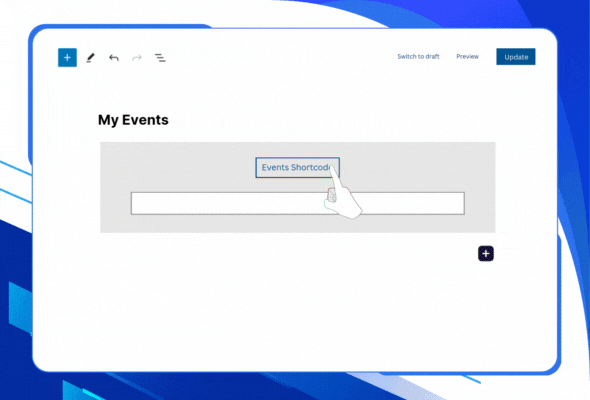
Task: Redo the last undone change
Action: pyautogui.click(x=137, y=58)
